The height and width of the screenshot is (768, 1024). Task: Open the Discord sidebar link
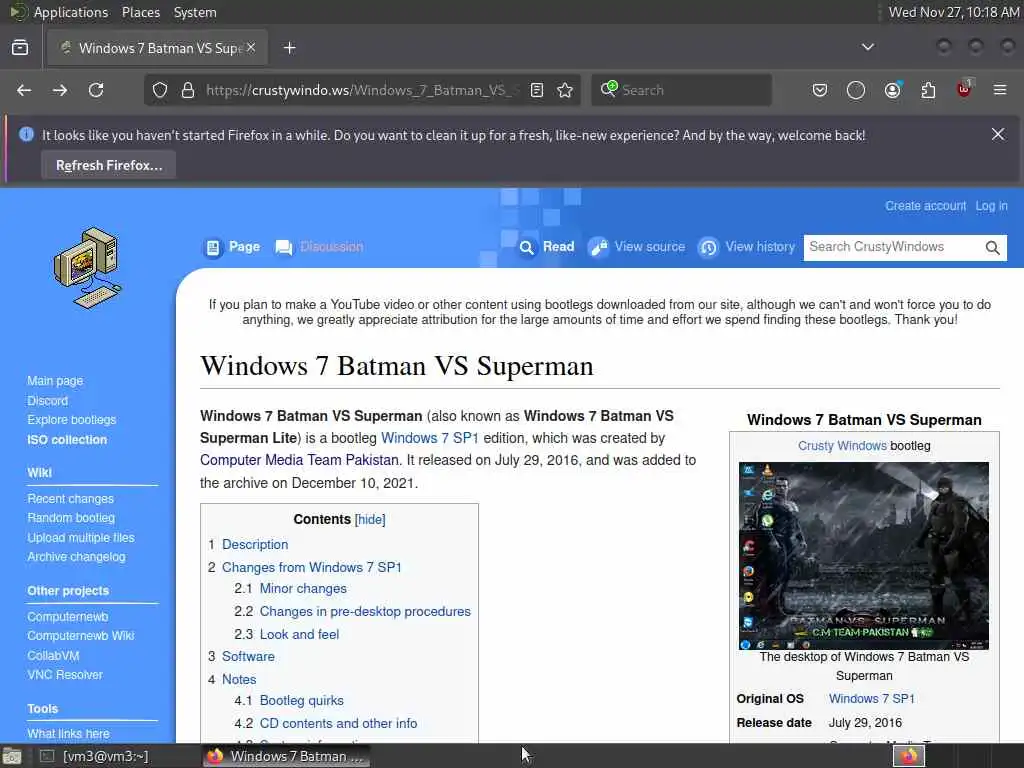[x=48, y=400]
